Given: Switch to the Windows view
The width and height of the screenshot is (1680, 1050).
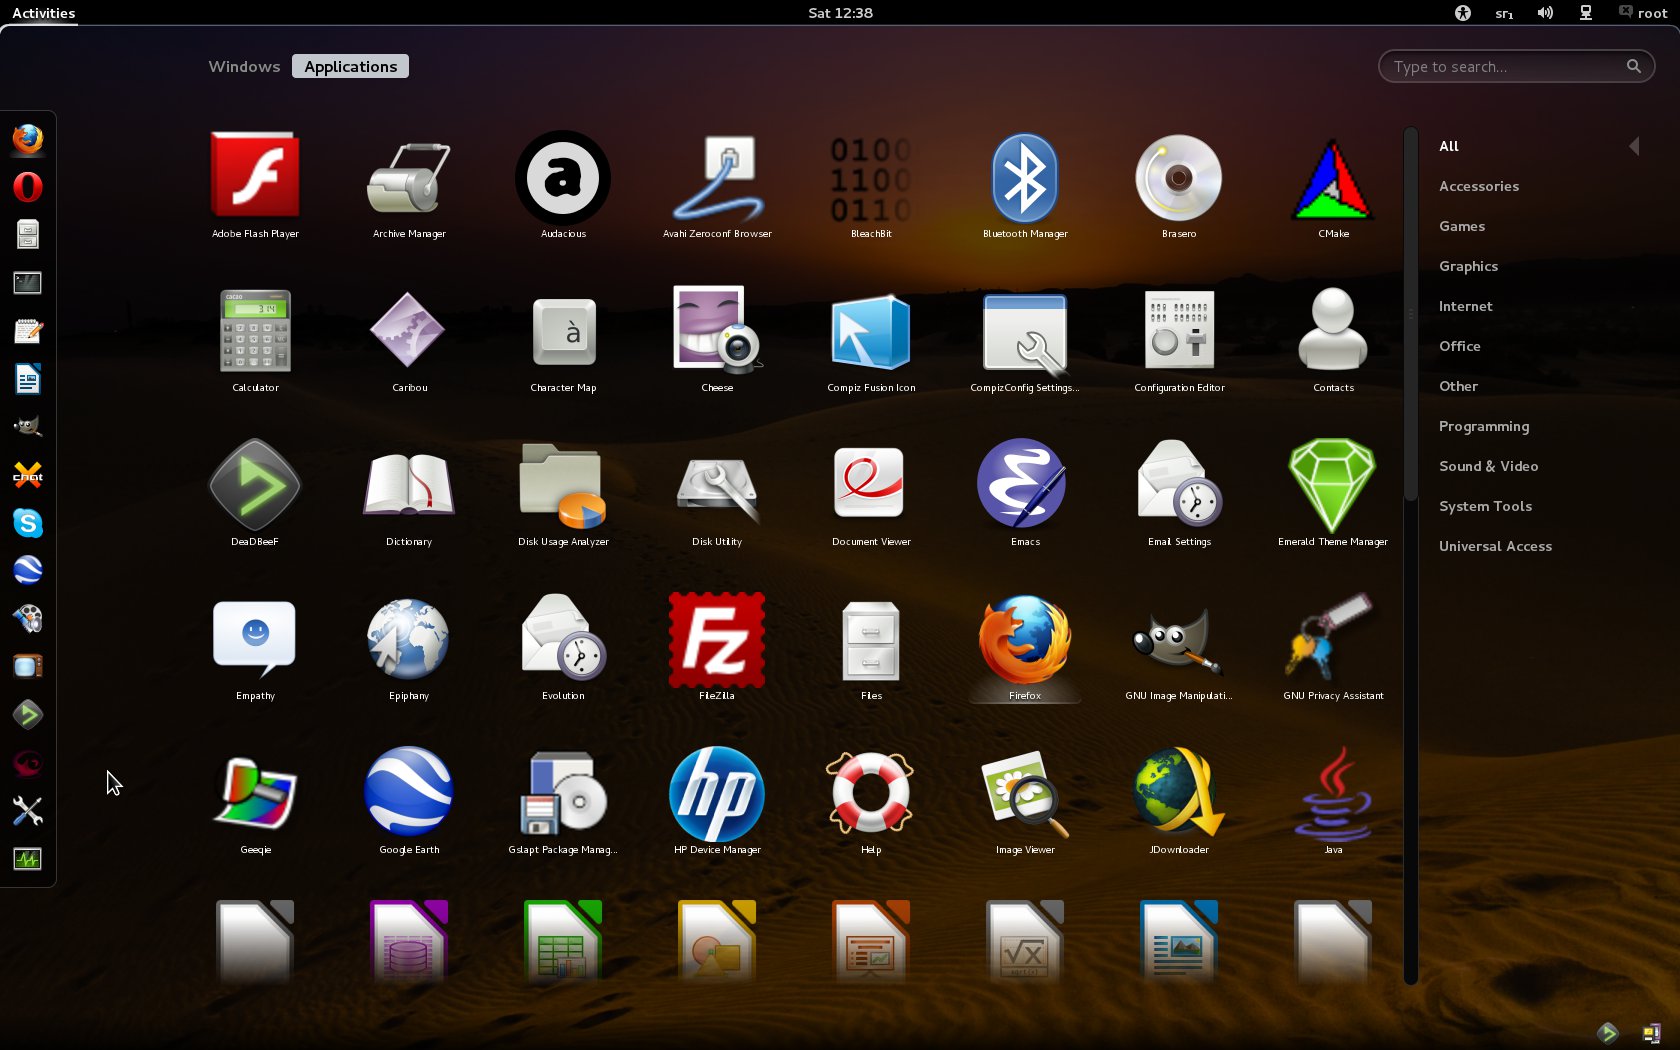Looking at the screenshot, I should click(244, 67).
